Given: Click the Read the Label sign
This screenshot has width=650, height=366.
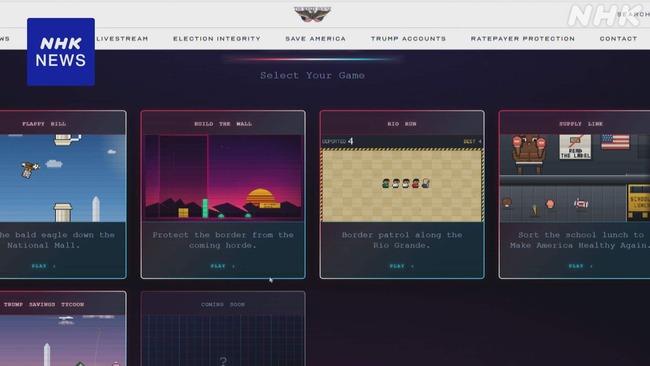Looking at the screenshot, I should click(575, 146).
